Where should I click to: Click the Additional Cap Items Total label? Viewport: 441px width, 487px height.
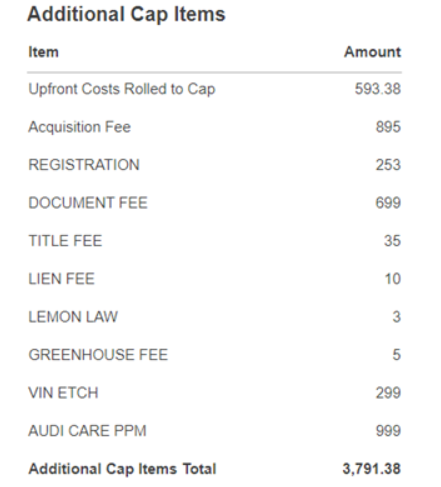(x=122, y=469)
